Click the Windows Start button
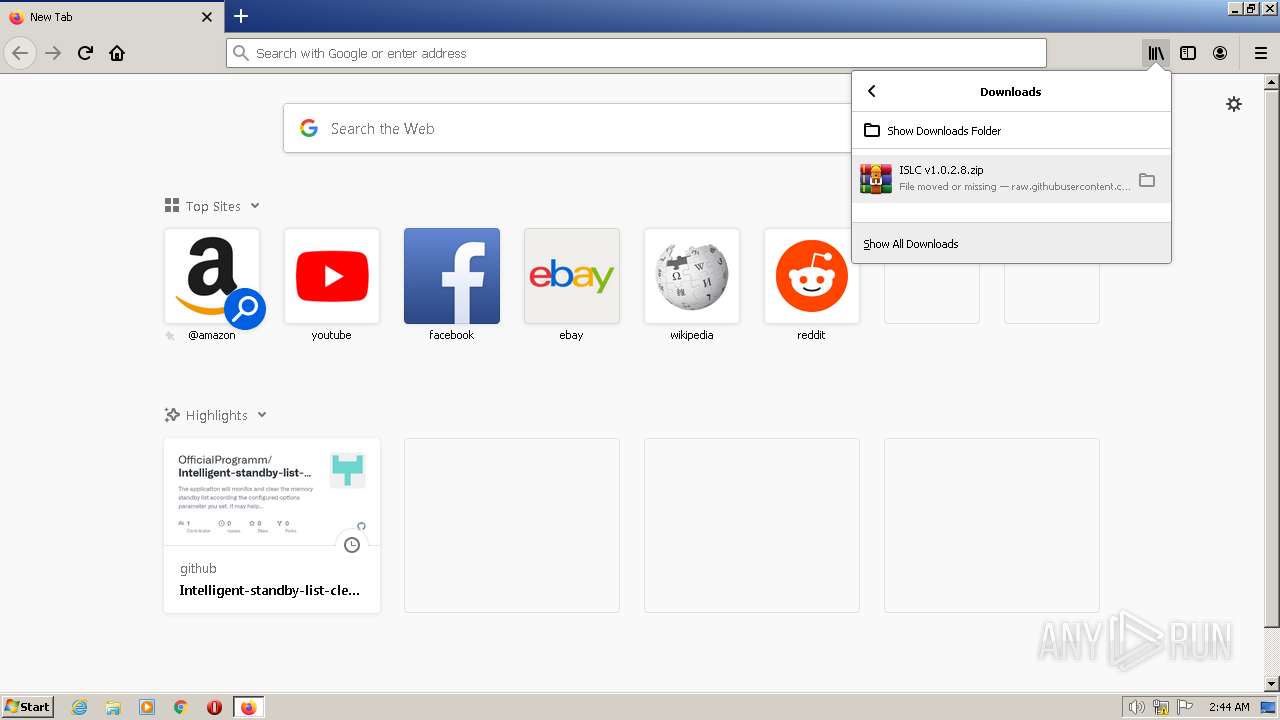Image resolution: width=1280 pixels, height=720 pixels. click(x=27, y=707)
